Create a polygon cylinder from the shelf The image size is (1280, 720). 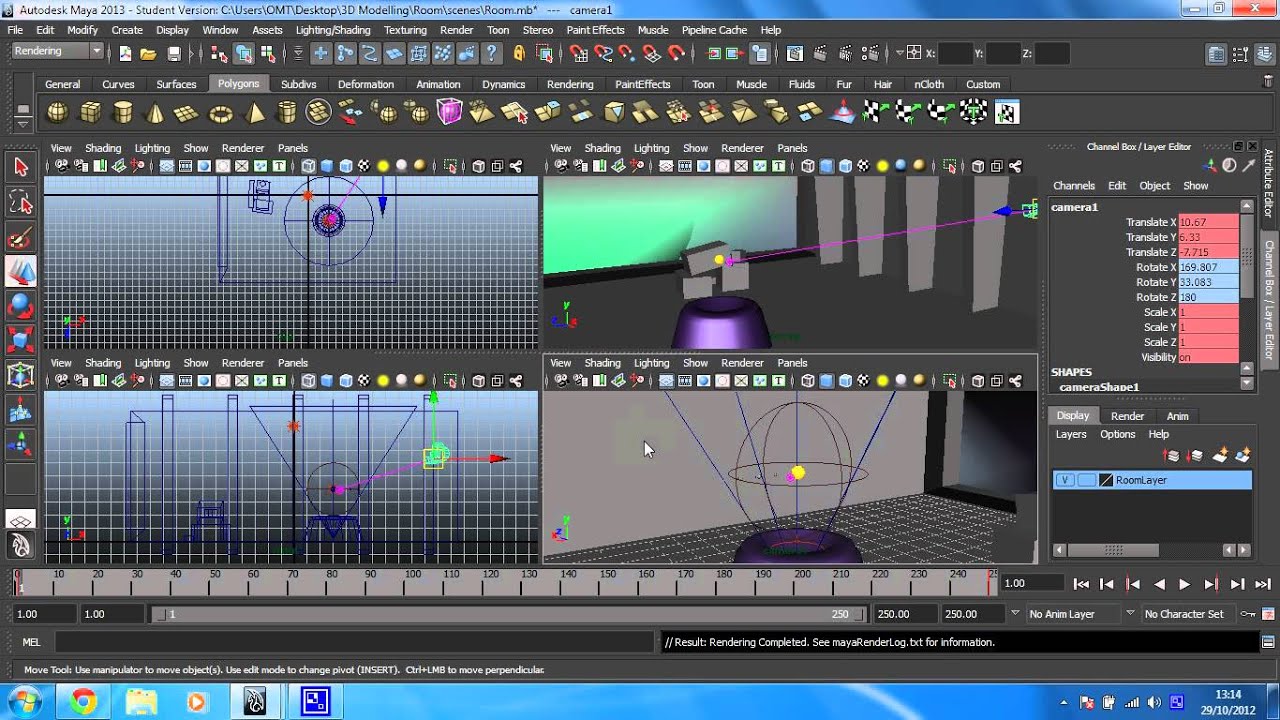[122, 112]
